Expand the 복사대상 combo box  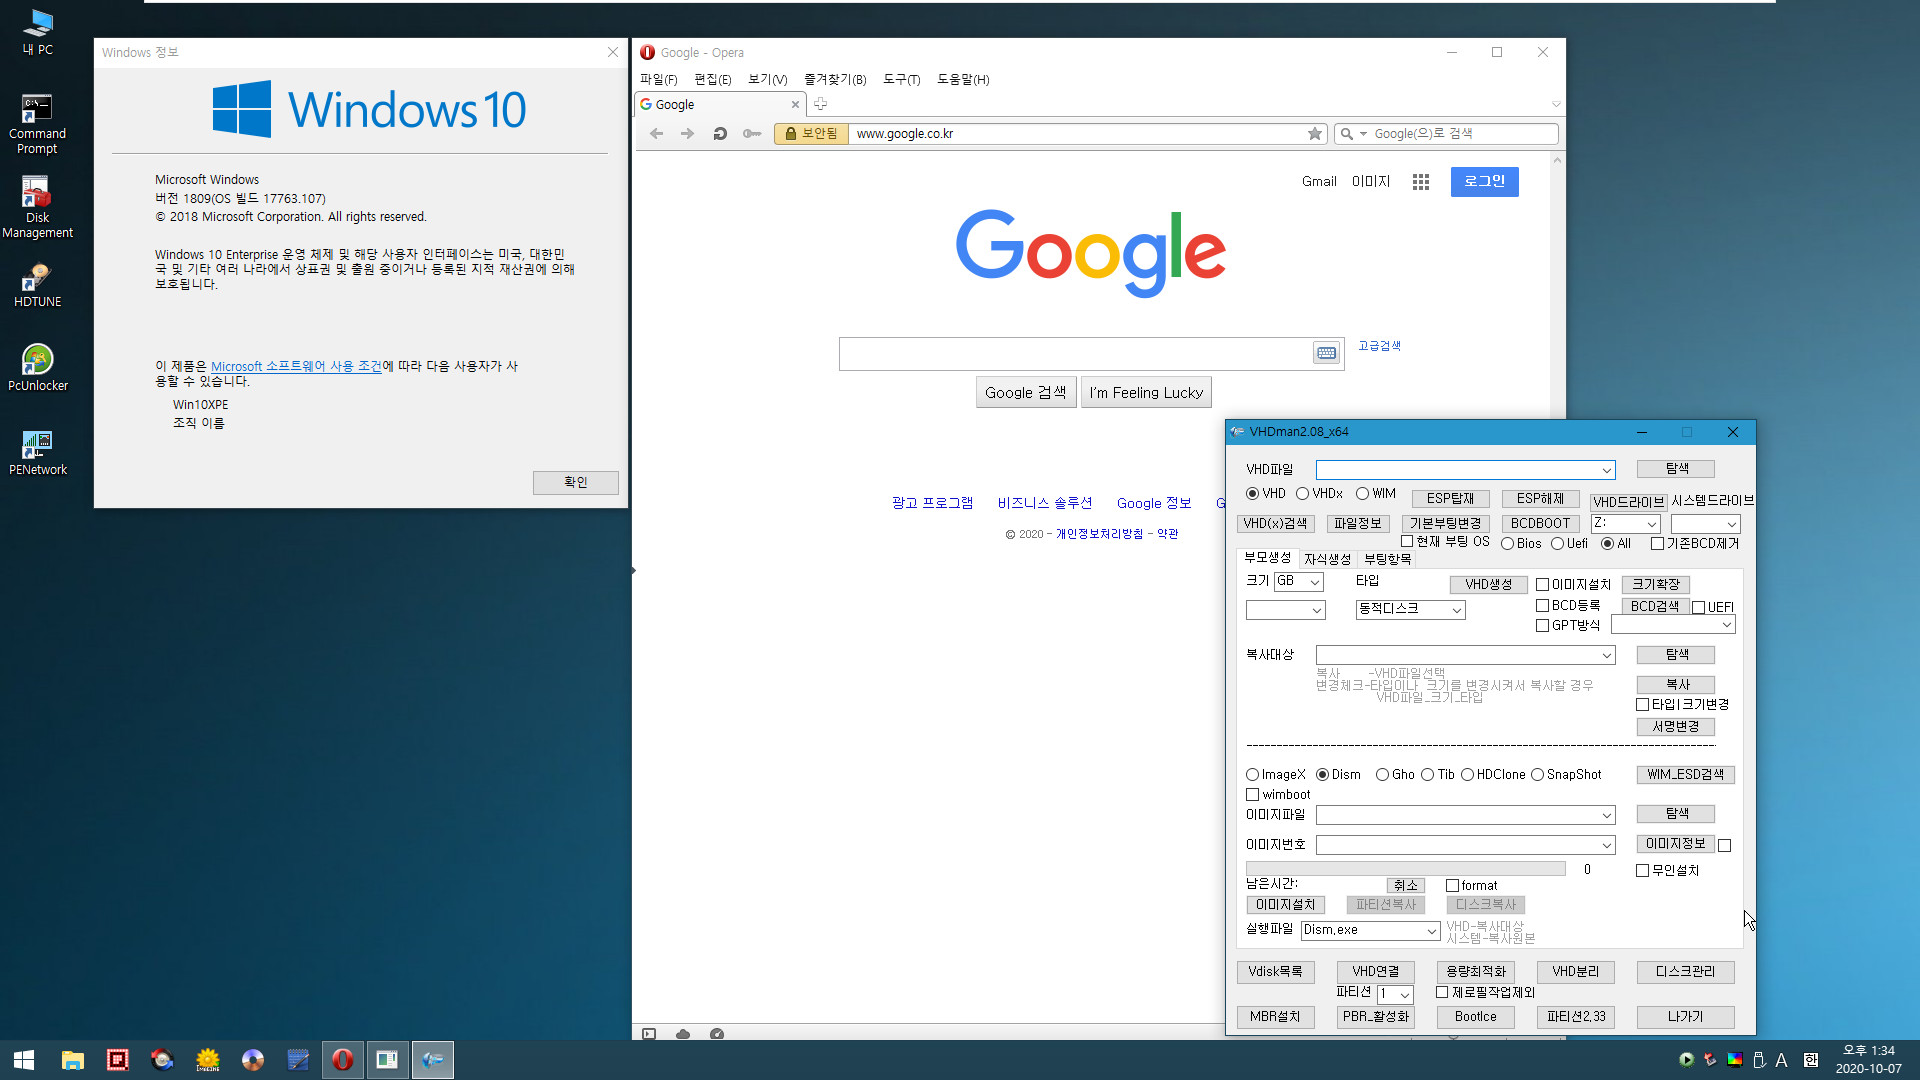[1606, 656]
